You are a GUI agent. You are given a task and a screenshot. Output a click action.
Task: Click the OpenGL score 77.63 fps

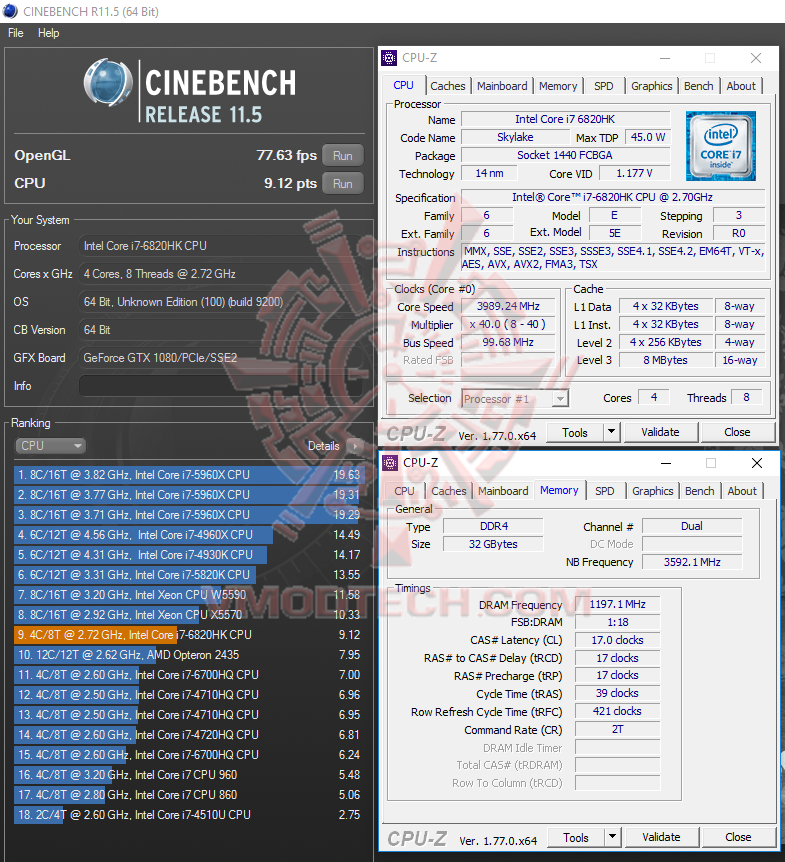point(286,156)
